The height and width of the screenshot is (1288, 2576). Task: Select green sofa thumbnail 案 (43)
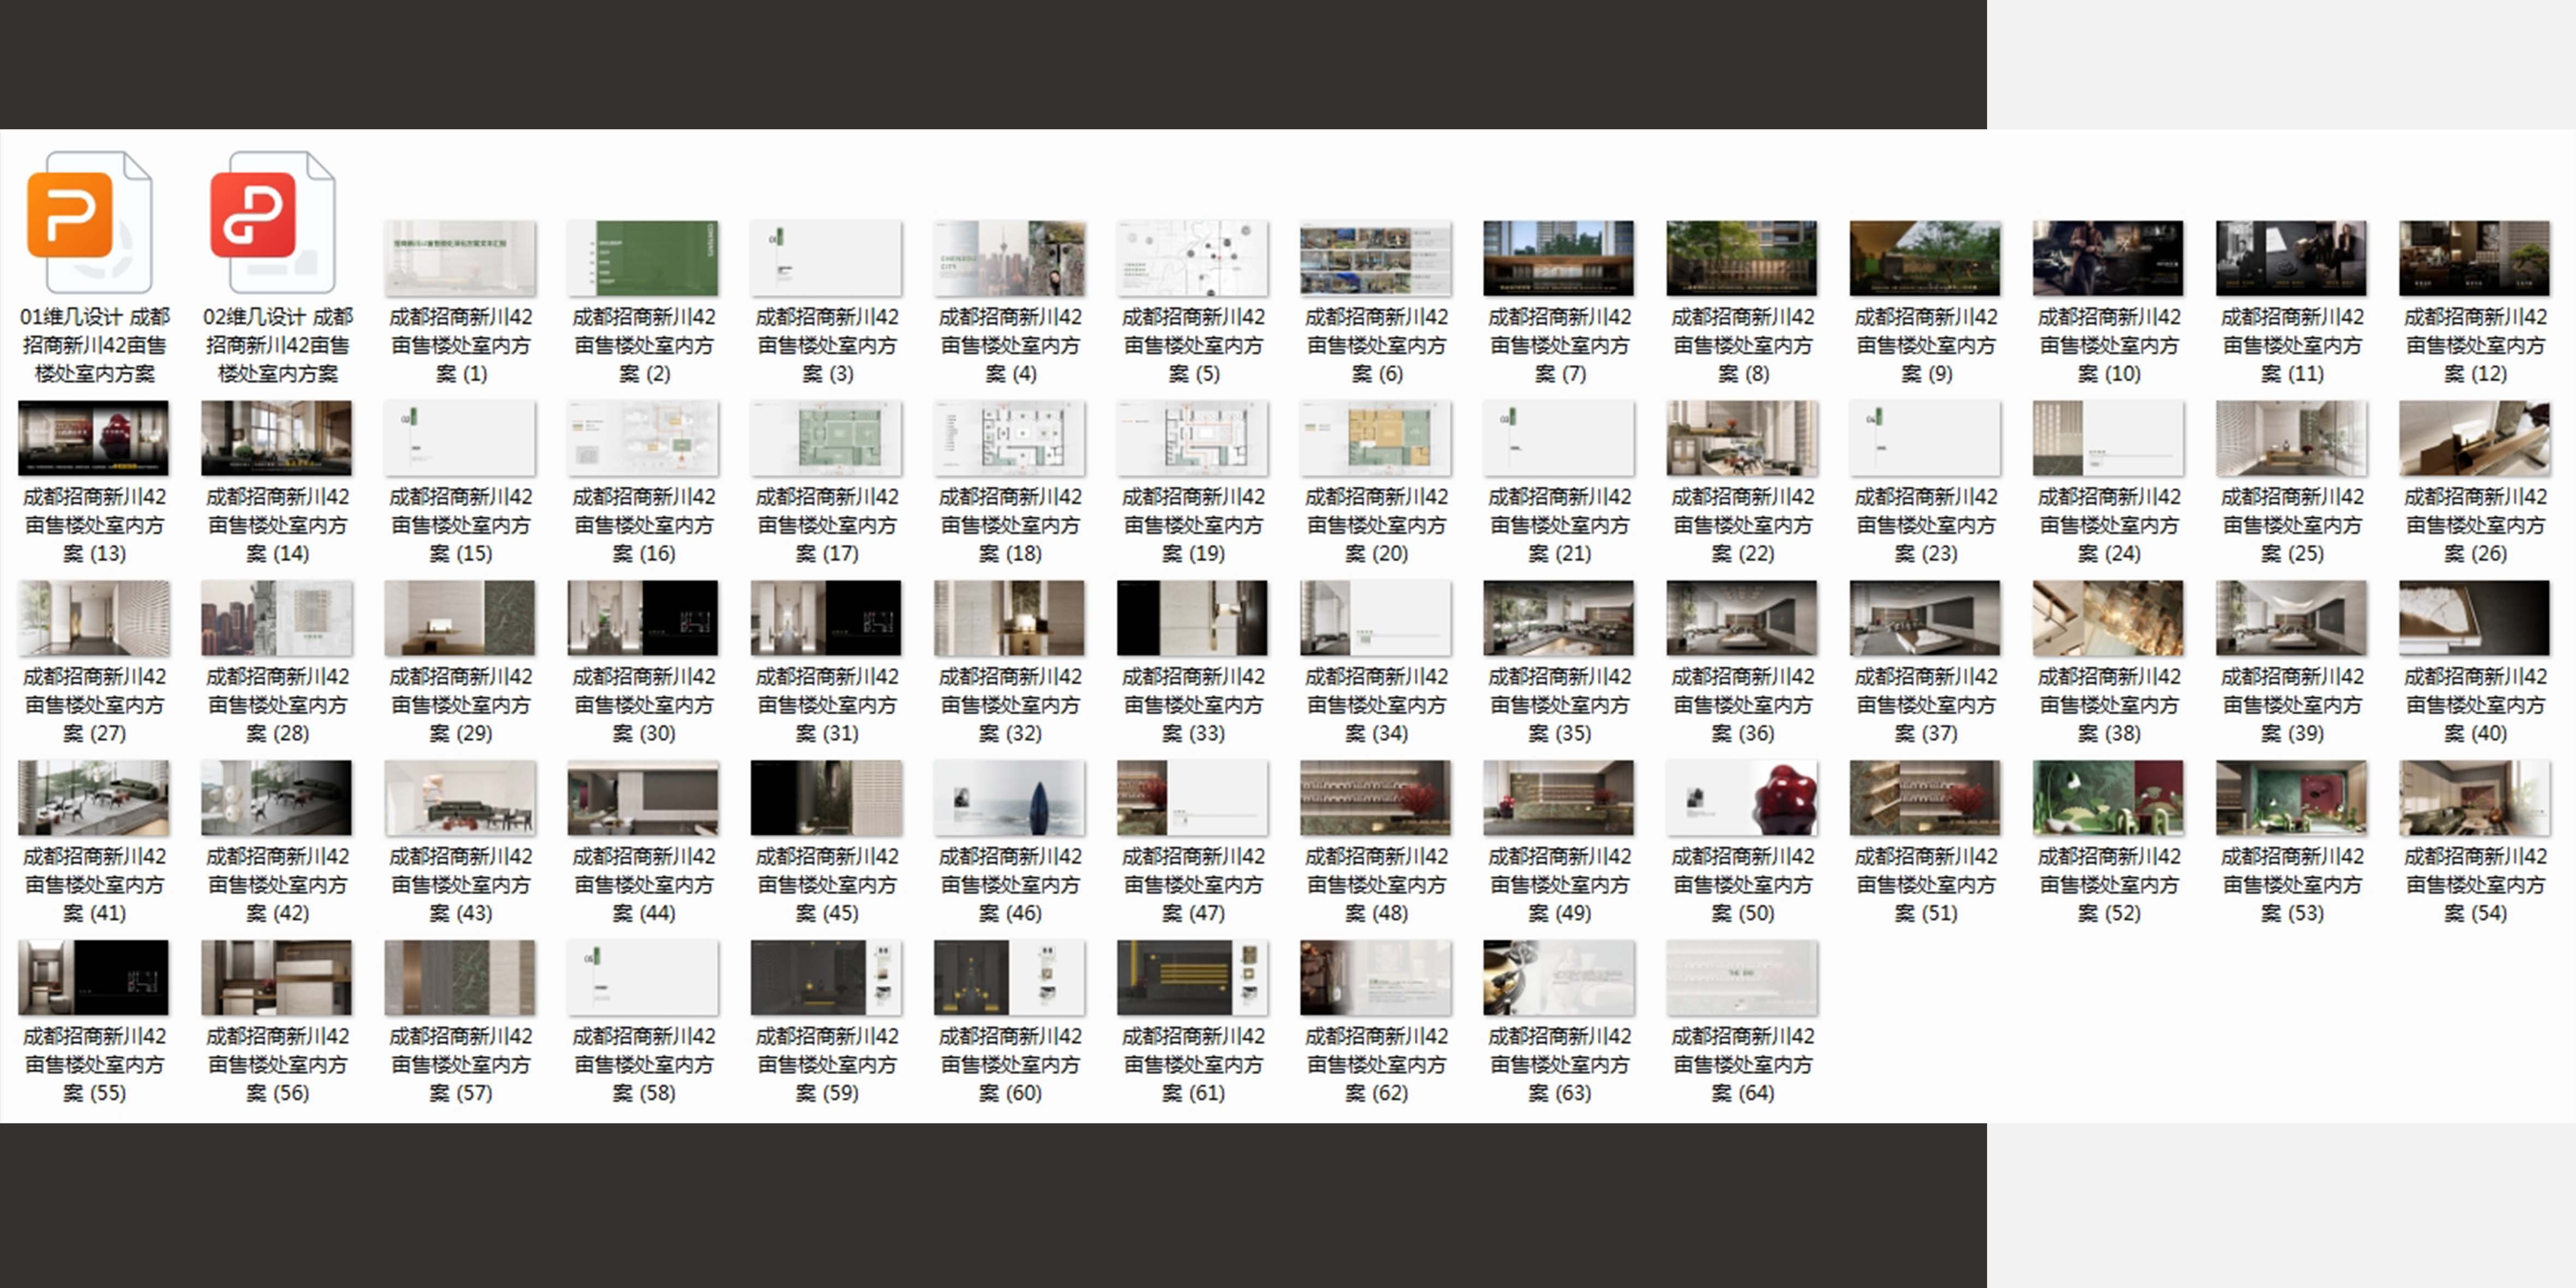[460, 798]
